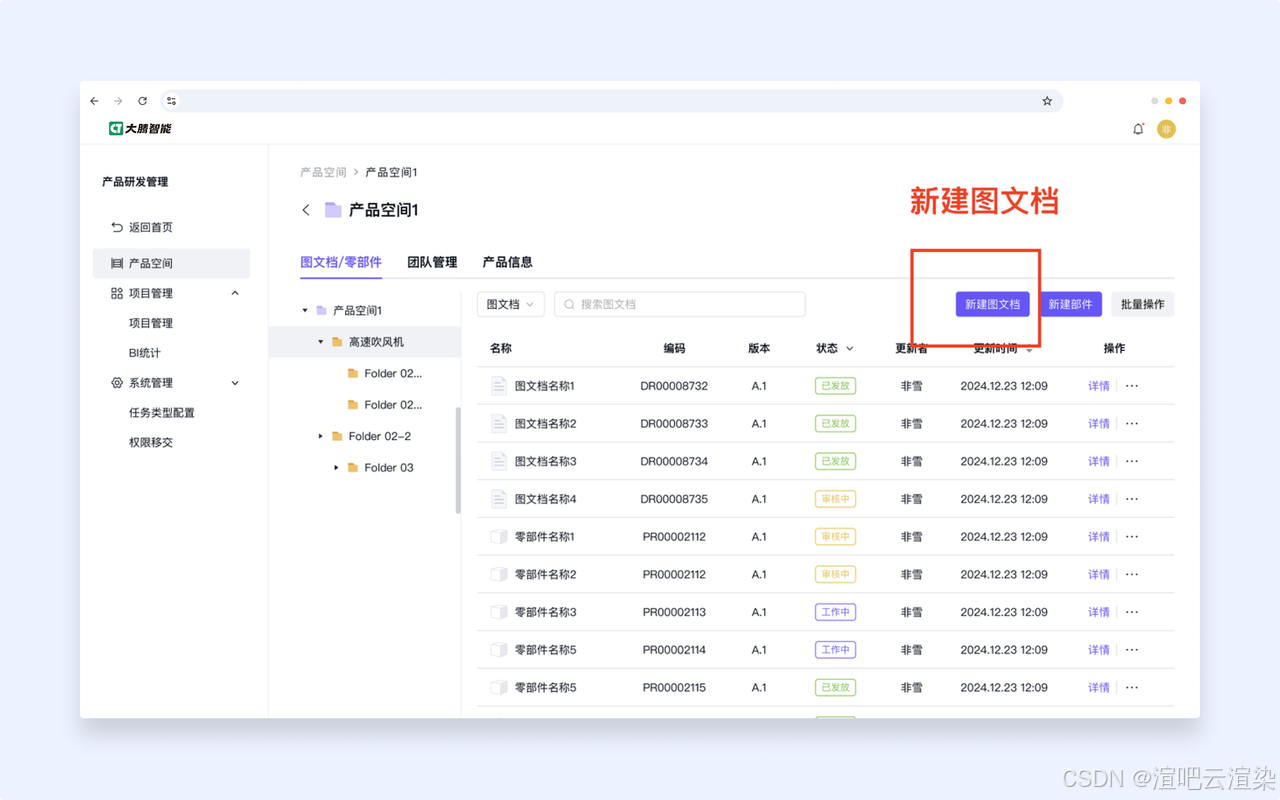The width and height of the screenshot is (1280, 800).
Task: Open more options for 零部件名称1
Action: (x=1132, y=537)
